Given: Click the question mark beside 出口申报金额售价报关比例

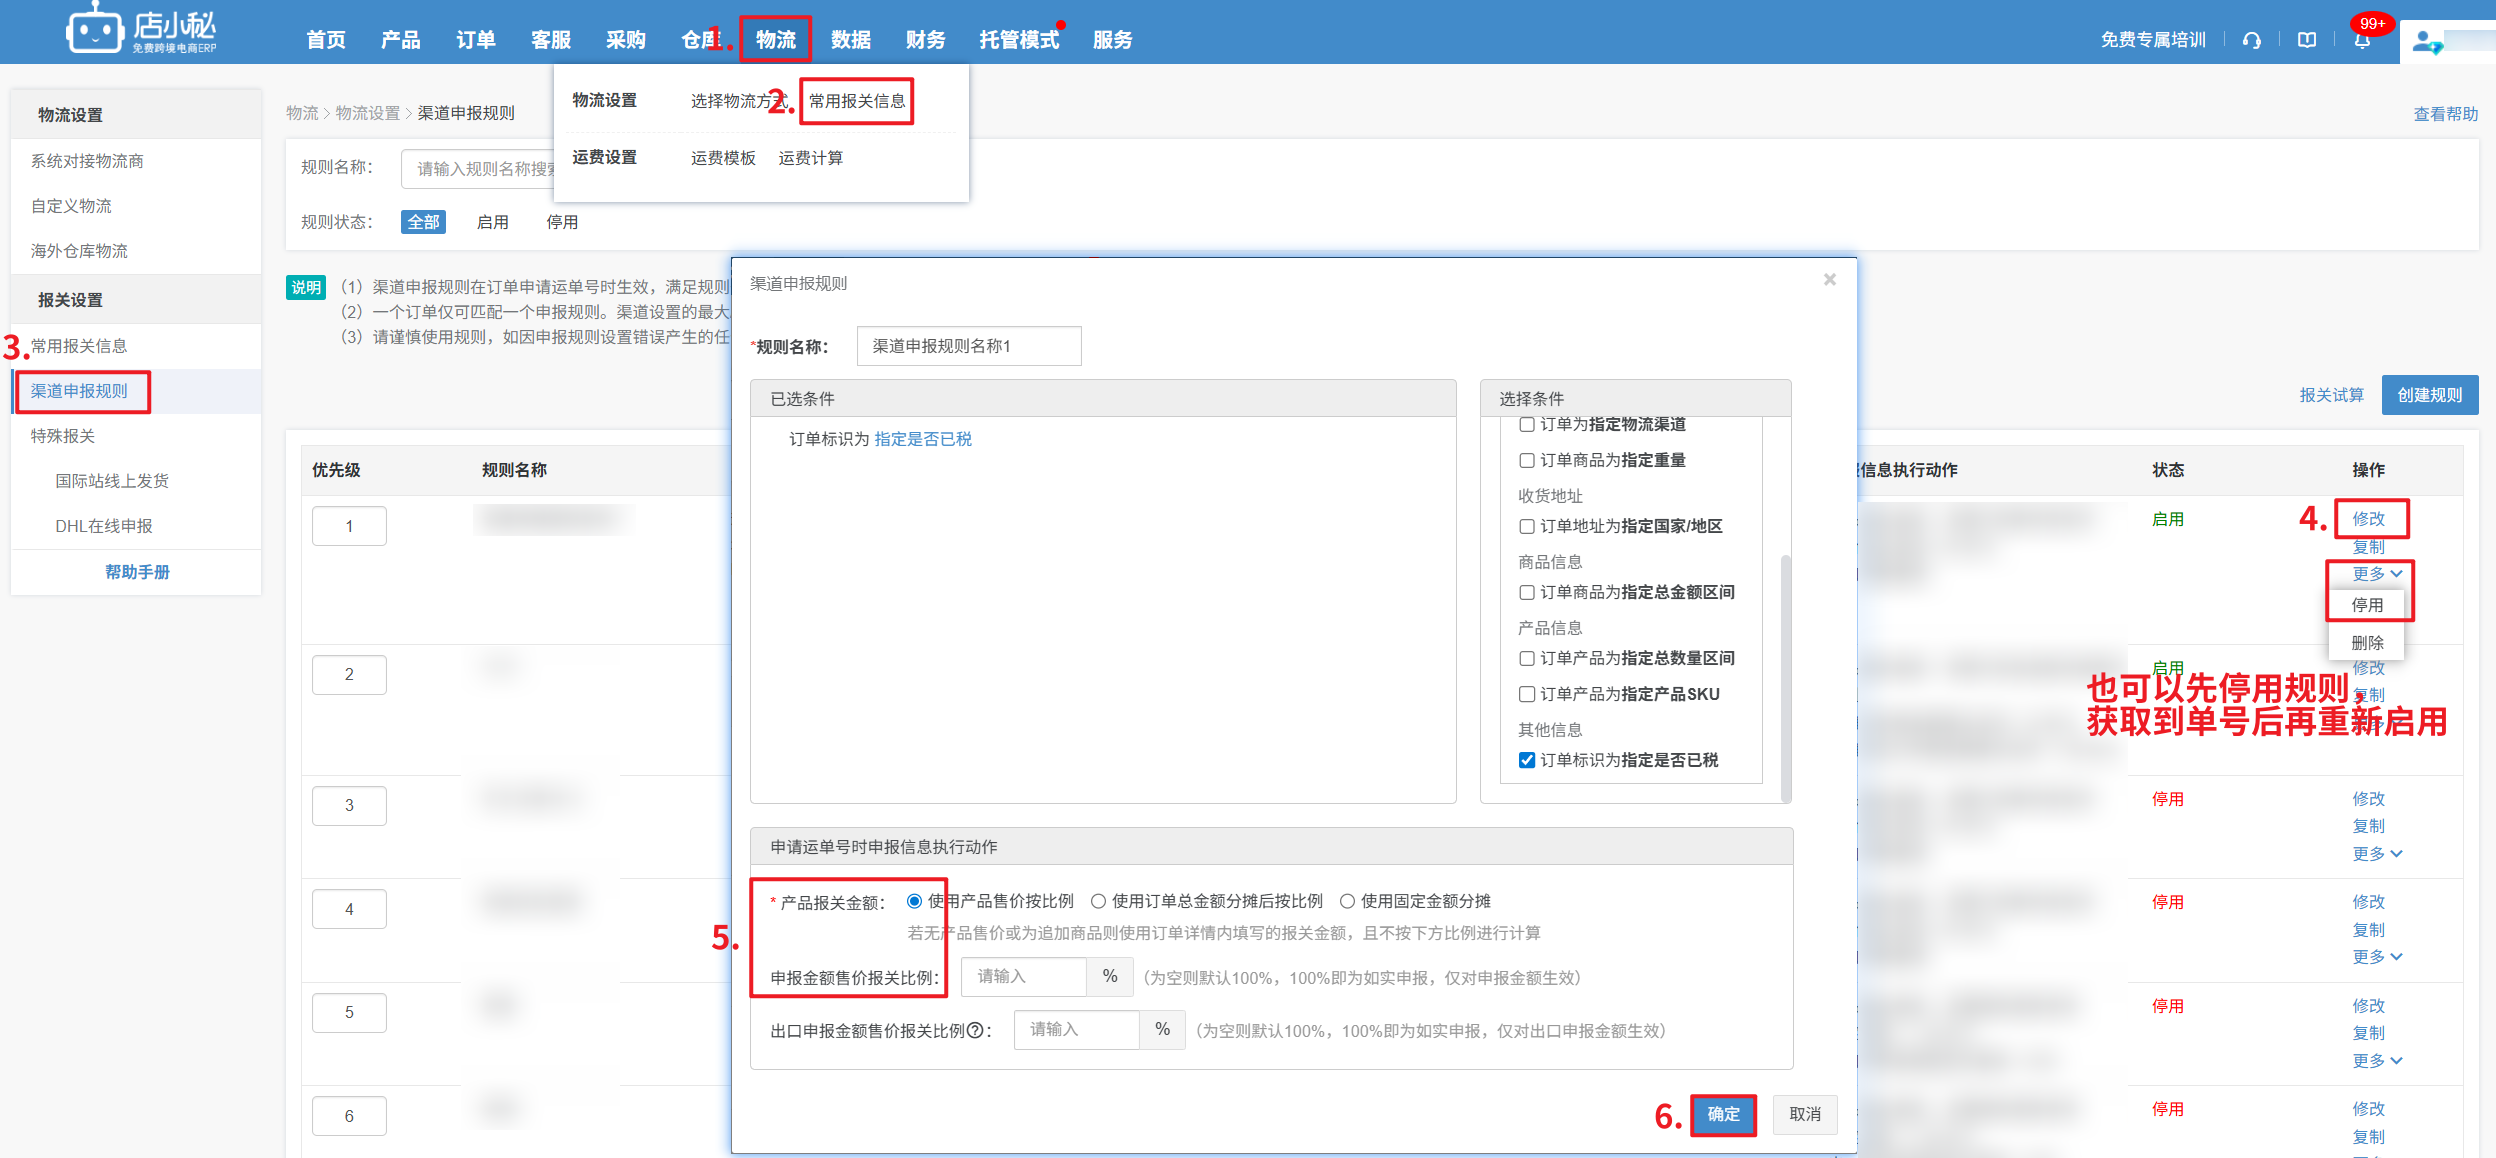Looking at the screenshot, I should coord(974,1030).
